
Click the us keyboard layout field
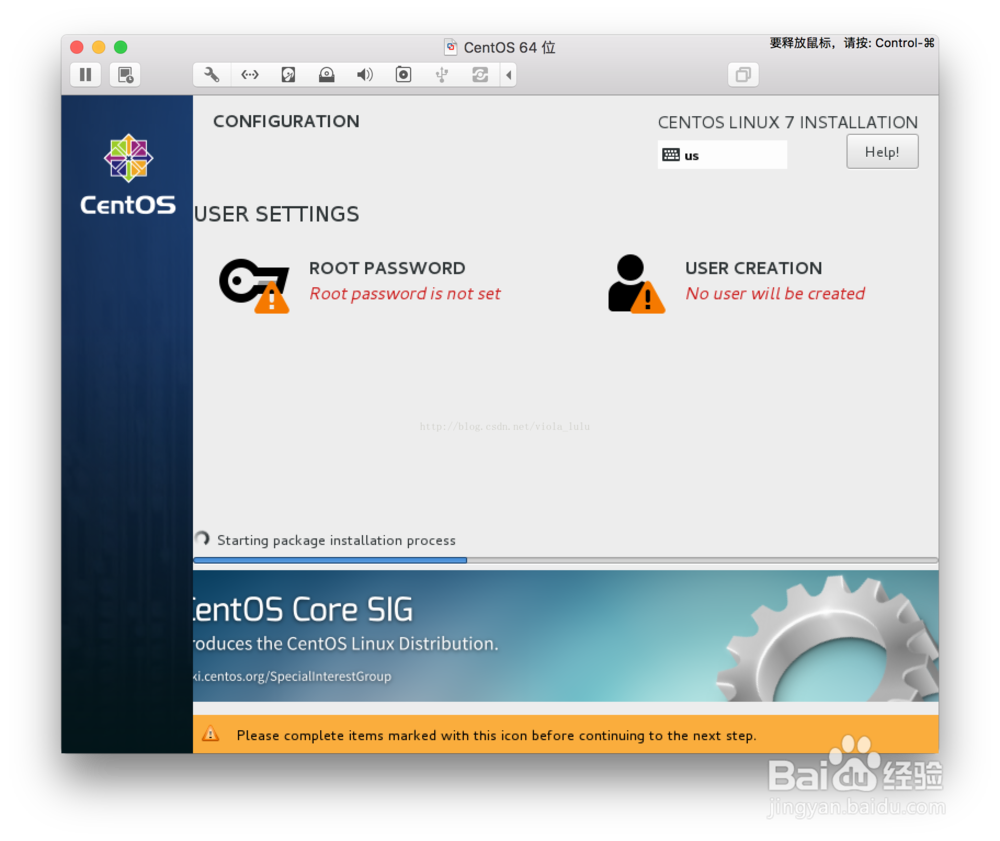(x=722, y=155)
